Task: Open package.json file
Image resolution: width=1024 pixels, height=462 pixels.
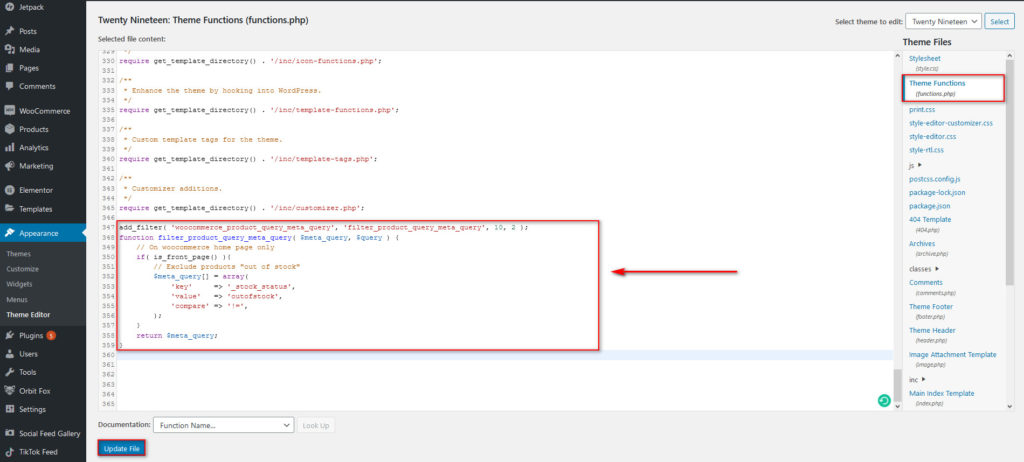Action: pyautogui.click(x=929, y=206)
